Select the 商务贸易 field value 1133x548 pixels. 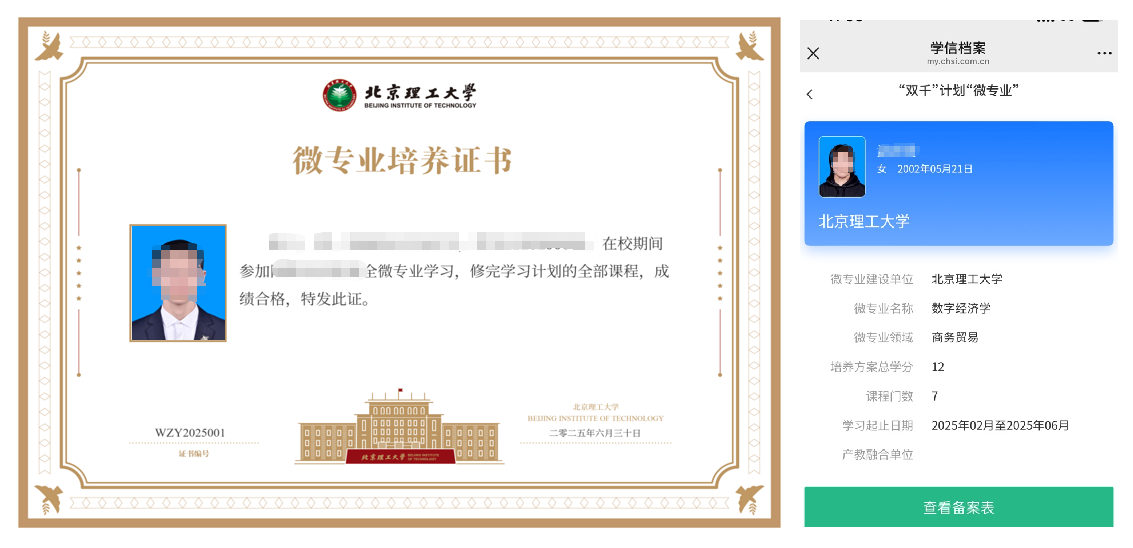(954, 337)
